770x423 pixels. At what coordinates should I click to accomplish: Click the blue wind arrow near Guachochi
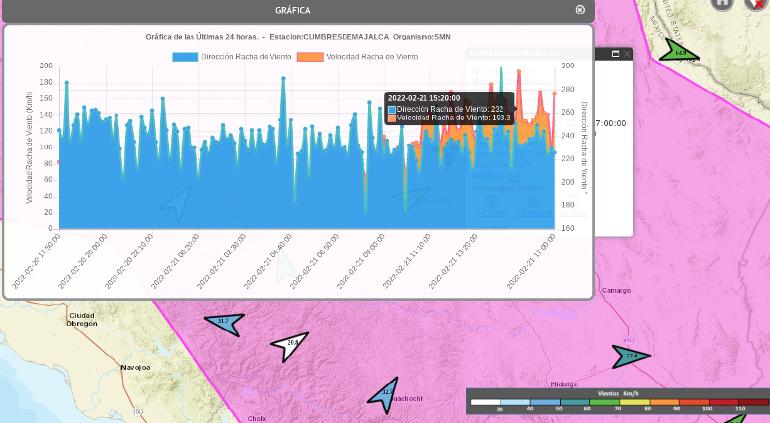(x=385, y=393)
